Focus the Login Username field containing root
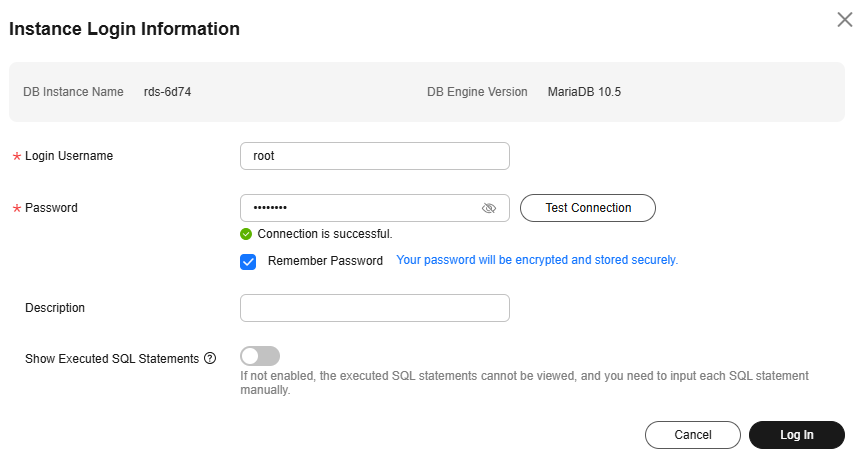 pyautogui.click(x=374, y=156)
